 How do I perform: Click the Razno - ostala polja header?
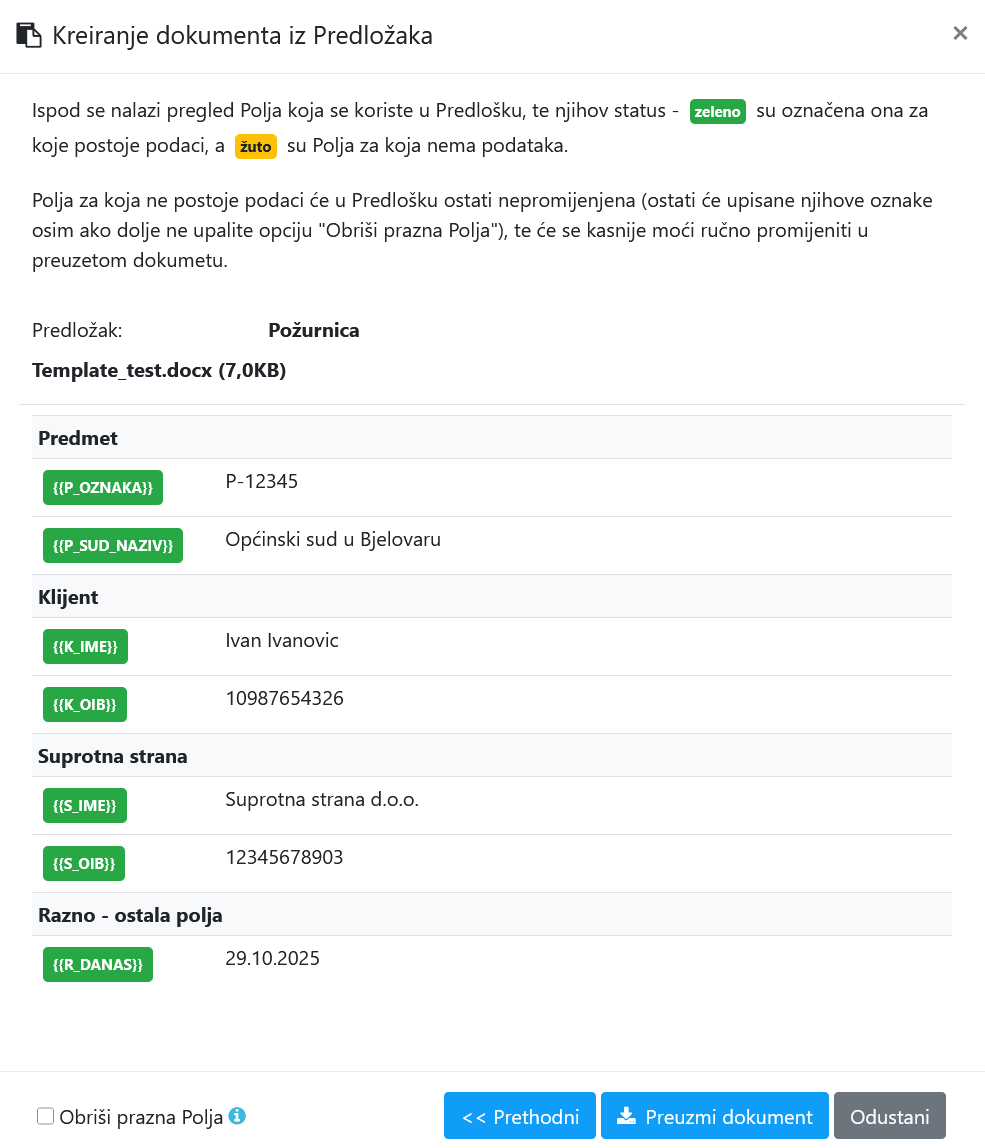pos(130,915)
